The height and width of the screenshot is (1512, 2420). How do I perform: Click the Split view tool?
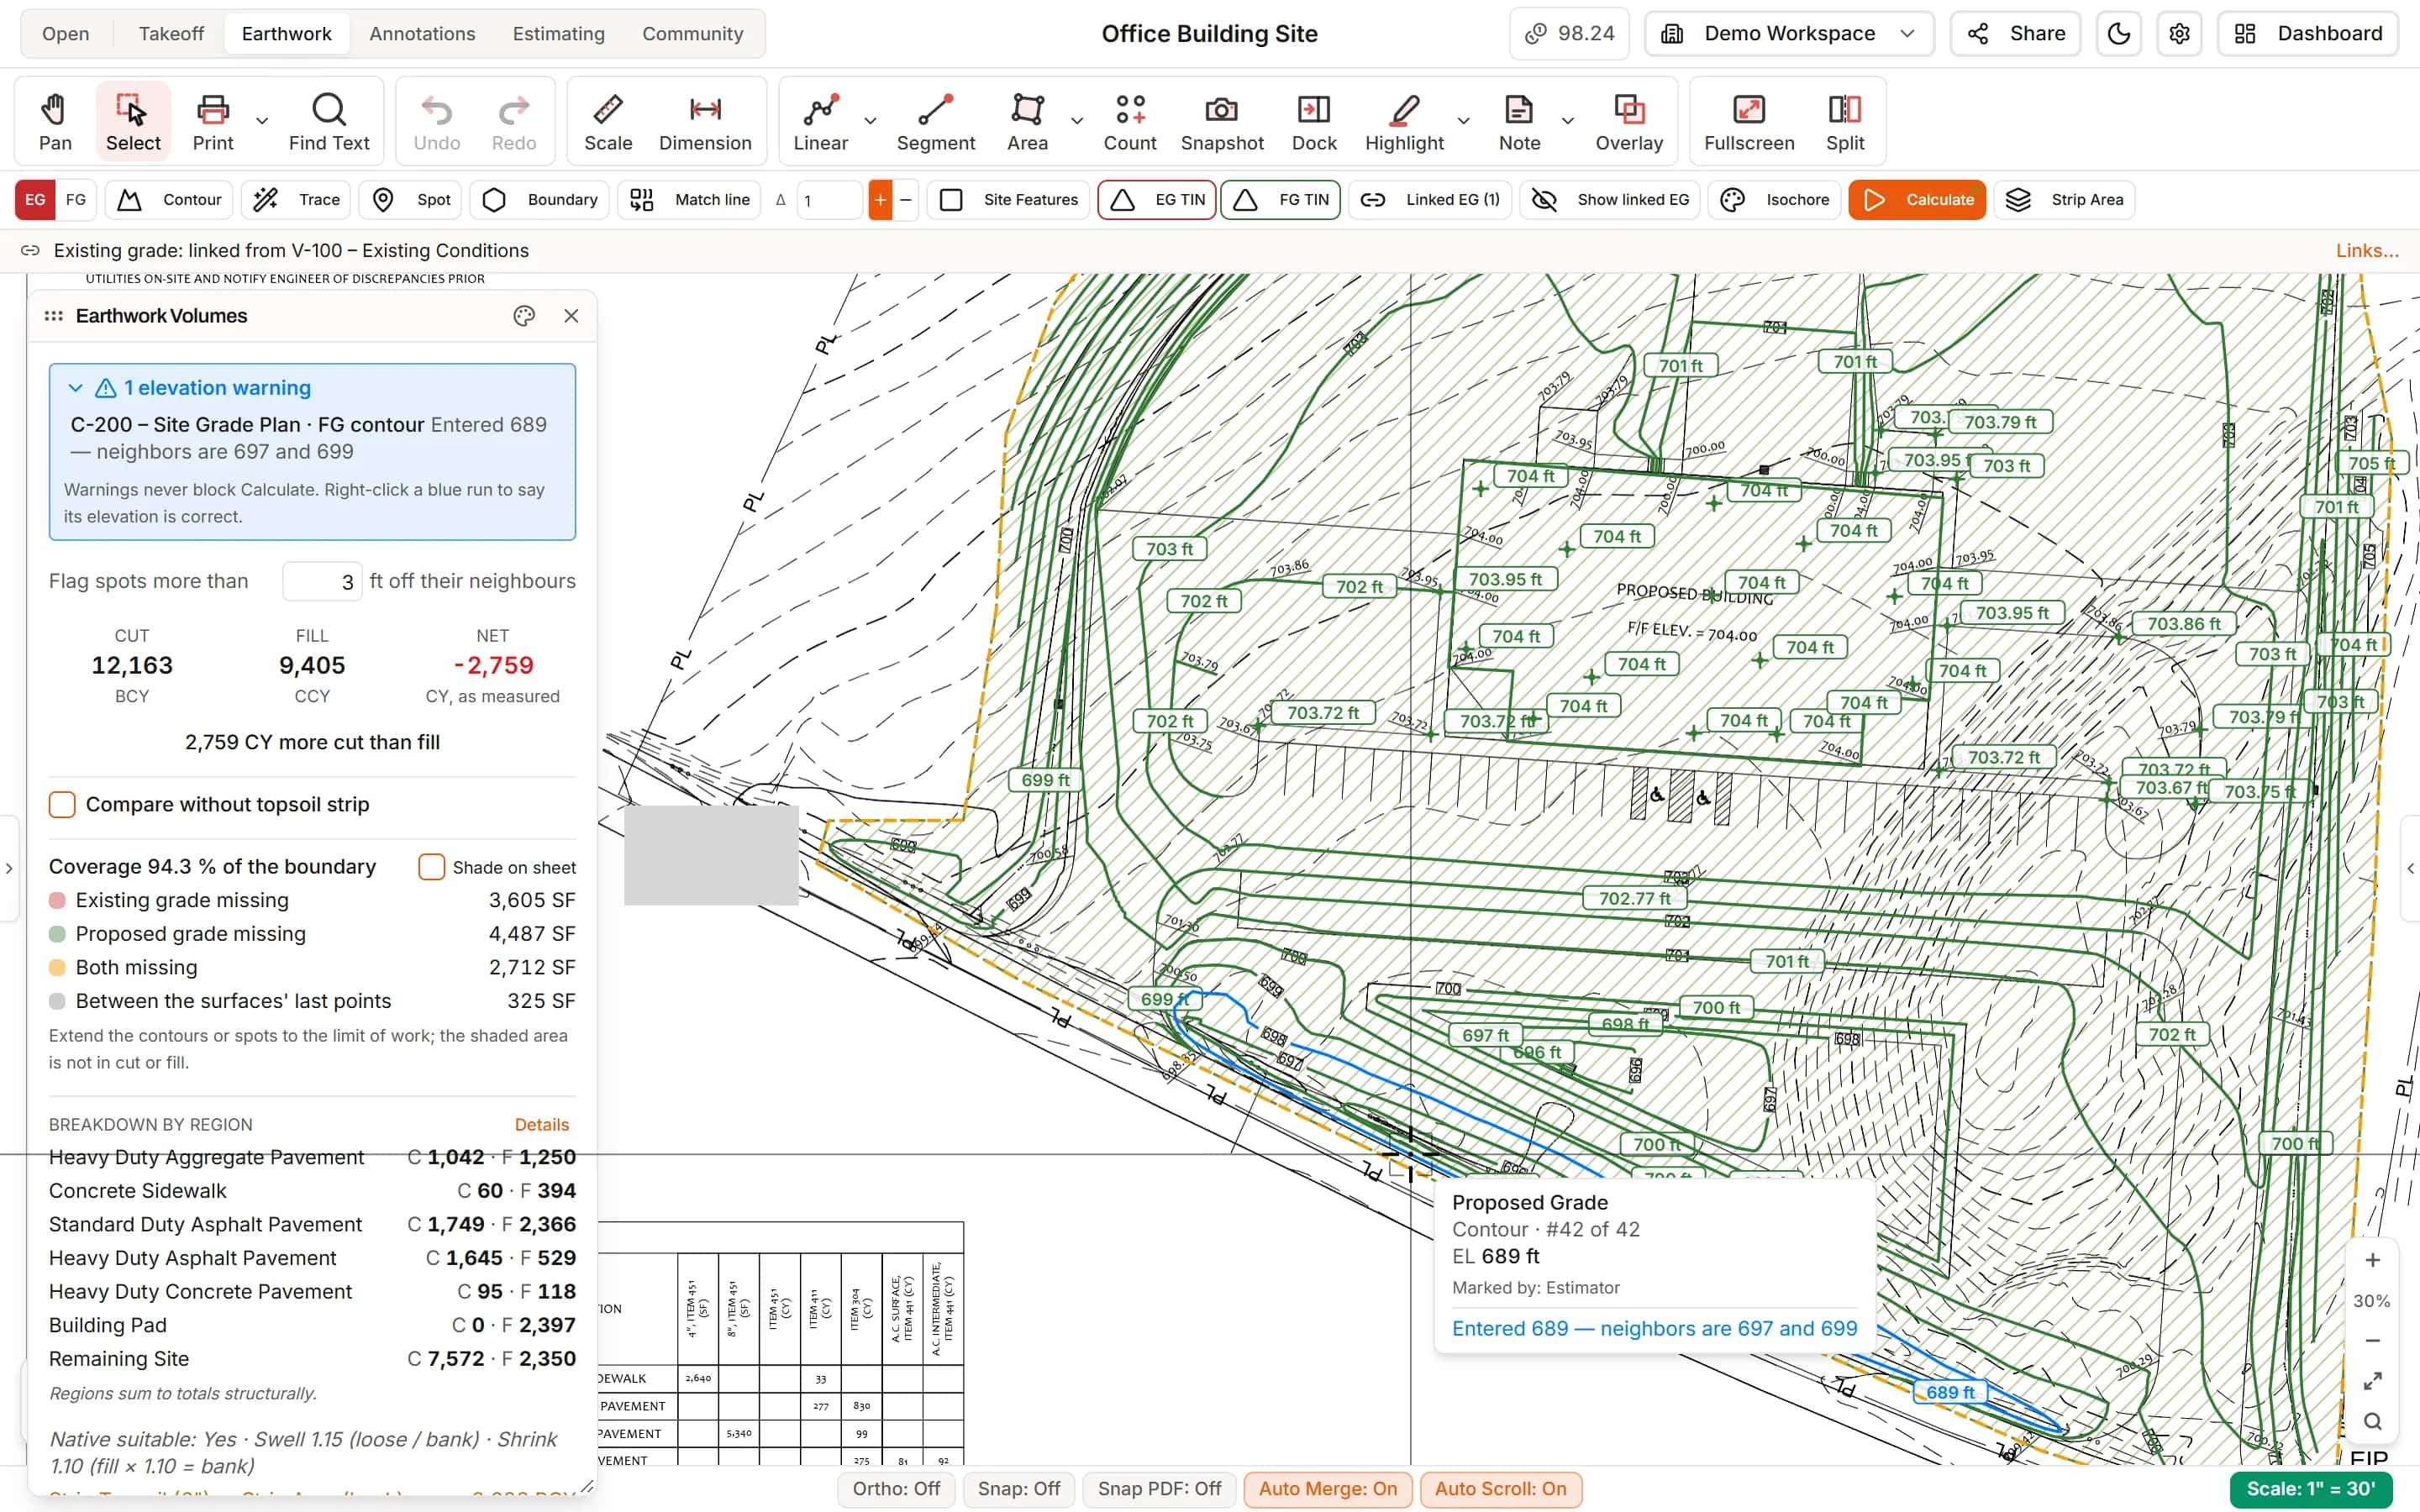point(1845,121)
